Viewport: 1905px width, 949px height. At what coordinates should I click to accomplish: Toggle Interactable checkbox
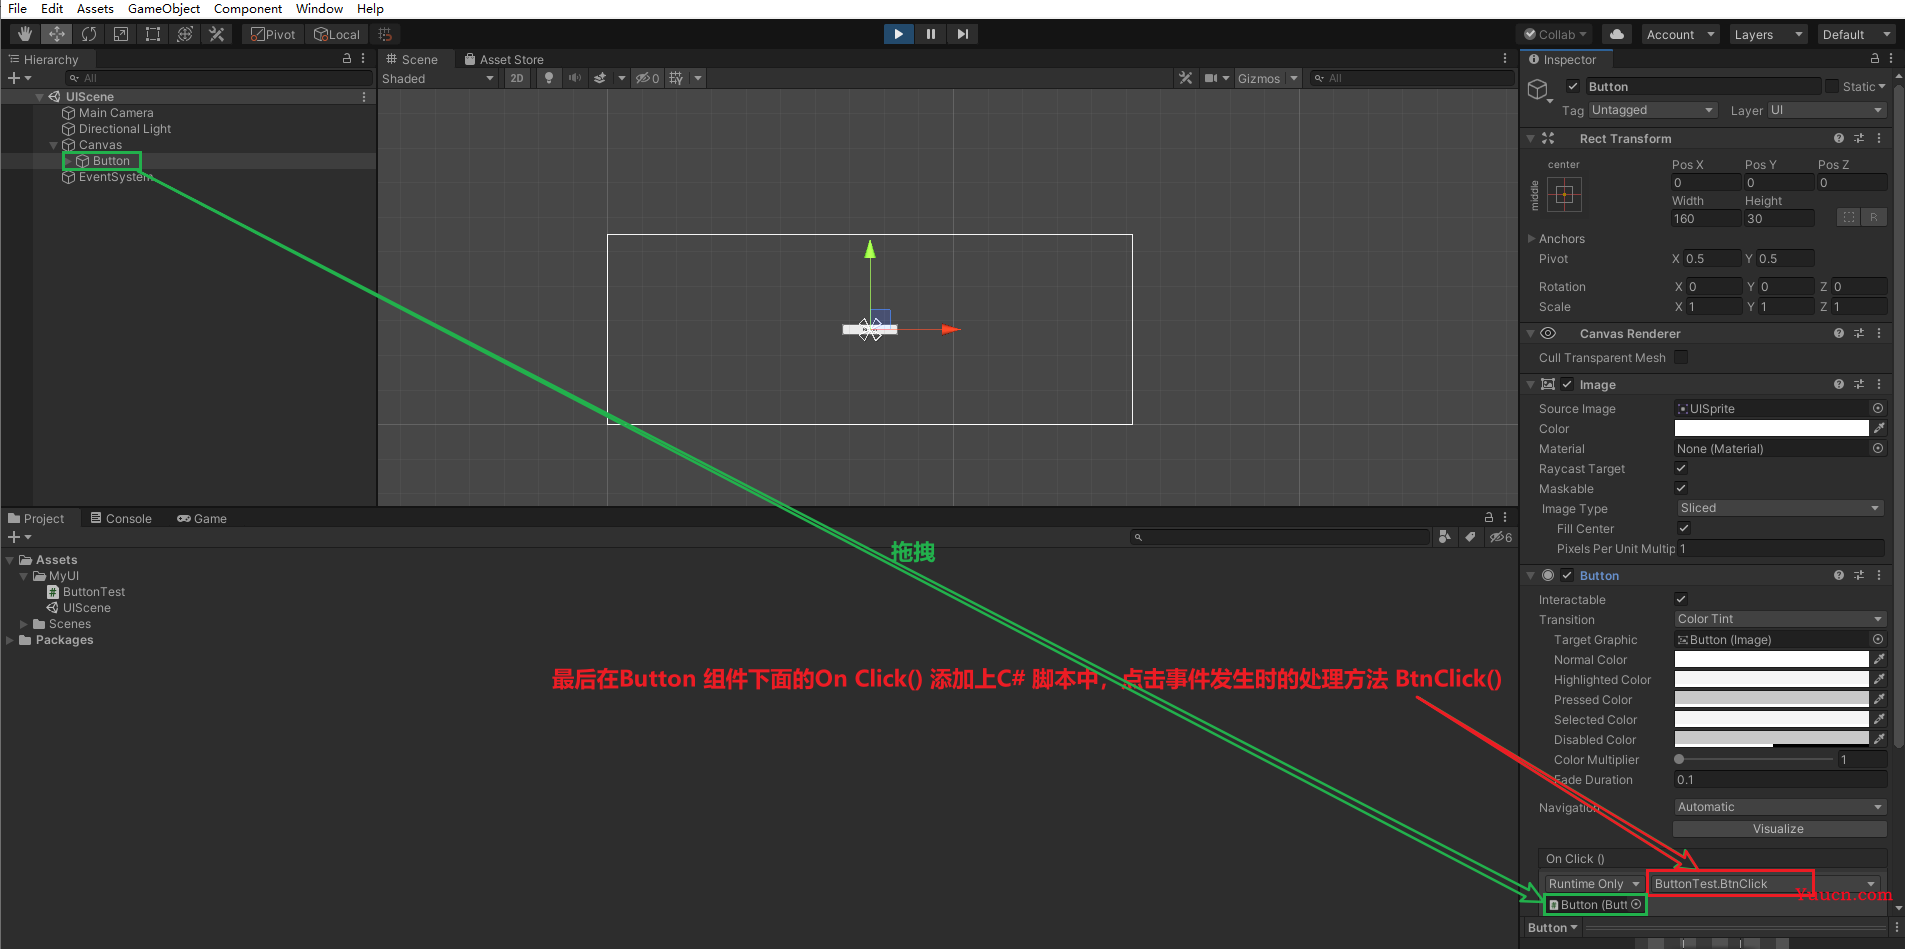click(x=1681, y=599)
